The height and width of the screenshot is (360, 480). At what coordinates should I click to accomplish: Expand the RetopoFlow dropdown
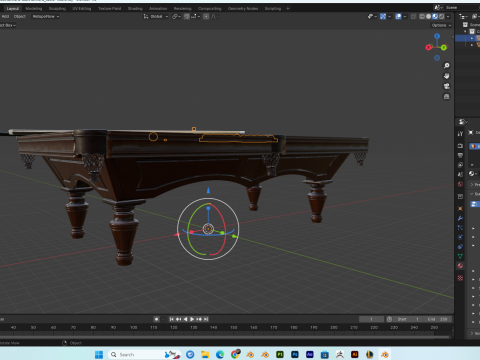tap(46, 16)
